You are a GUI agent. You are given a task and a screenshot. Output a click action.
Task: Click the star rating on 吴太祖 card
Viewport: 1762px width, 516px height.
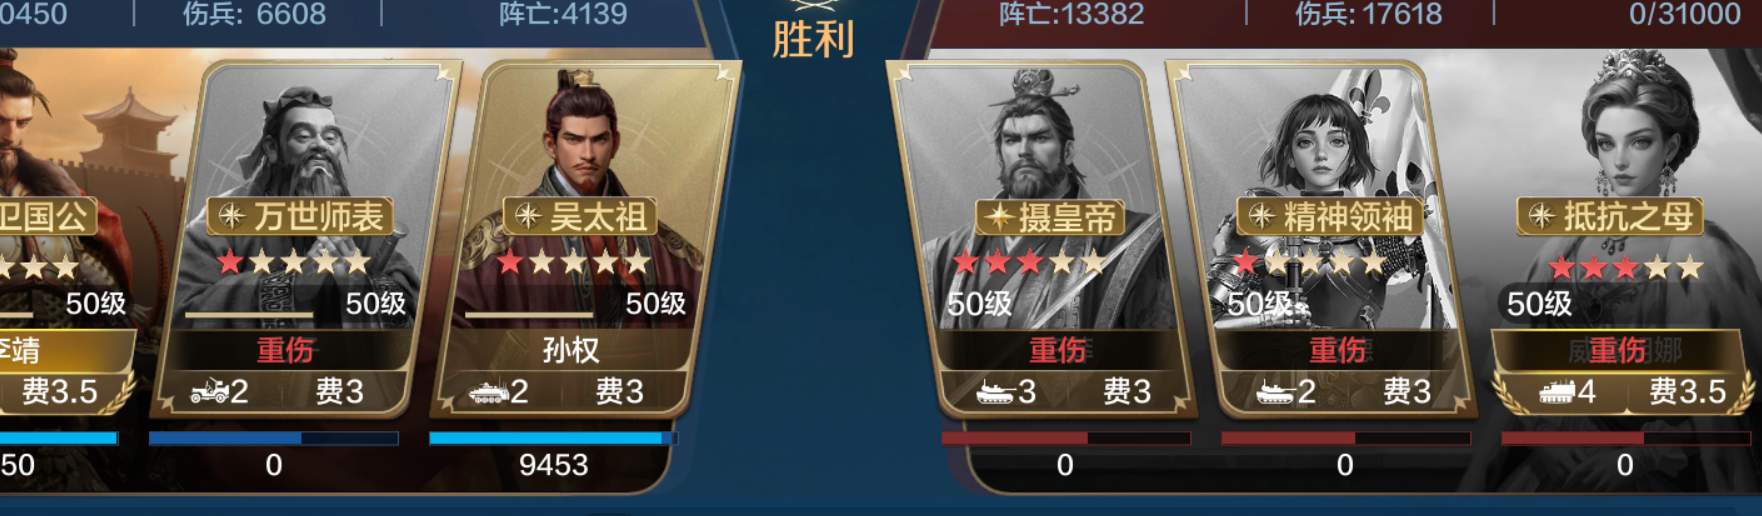[x=574, y=263]
